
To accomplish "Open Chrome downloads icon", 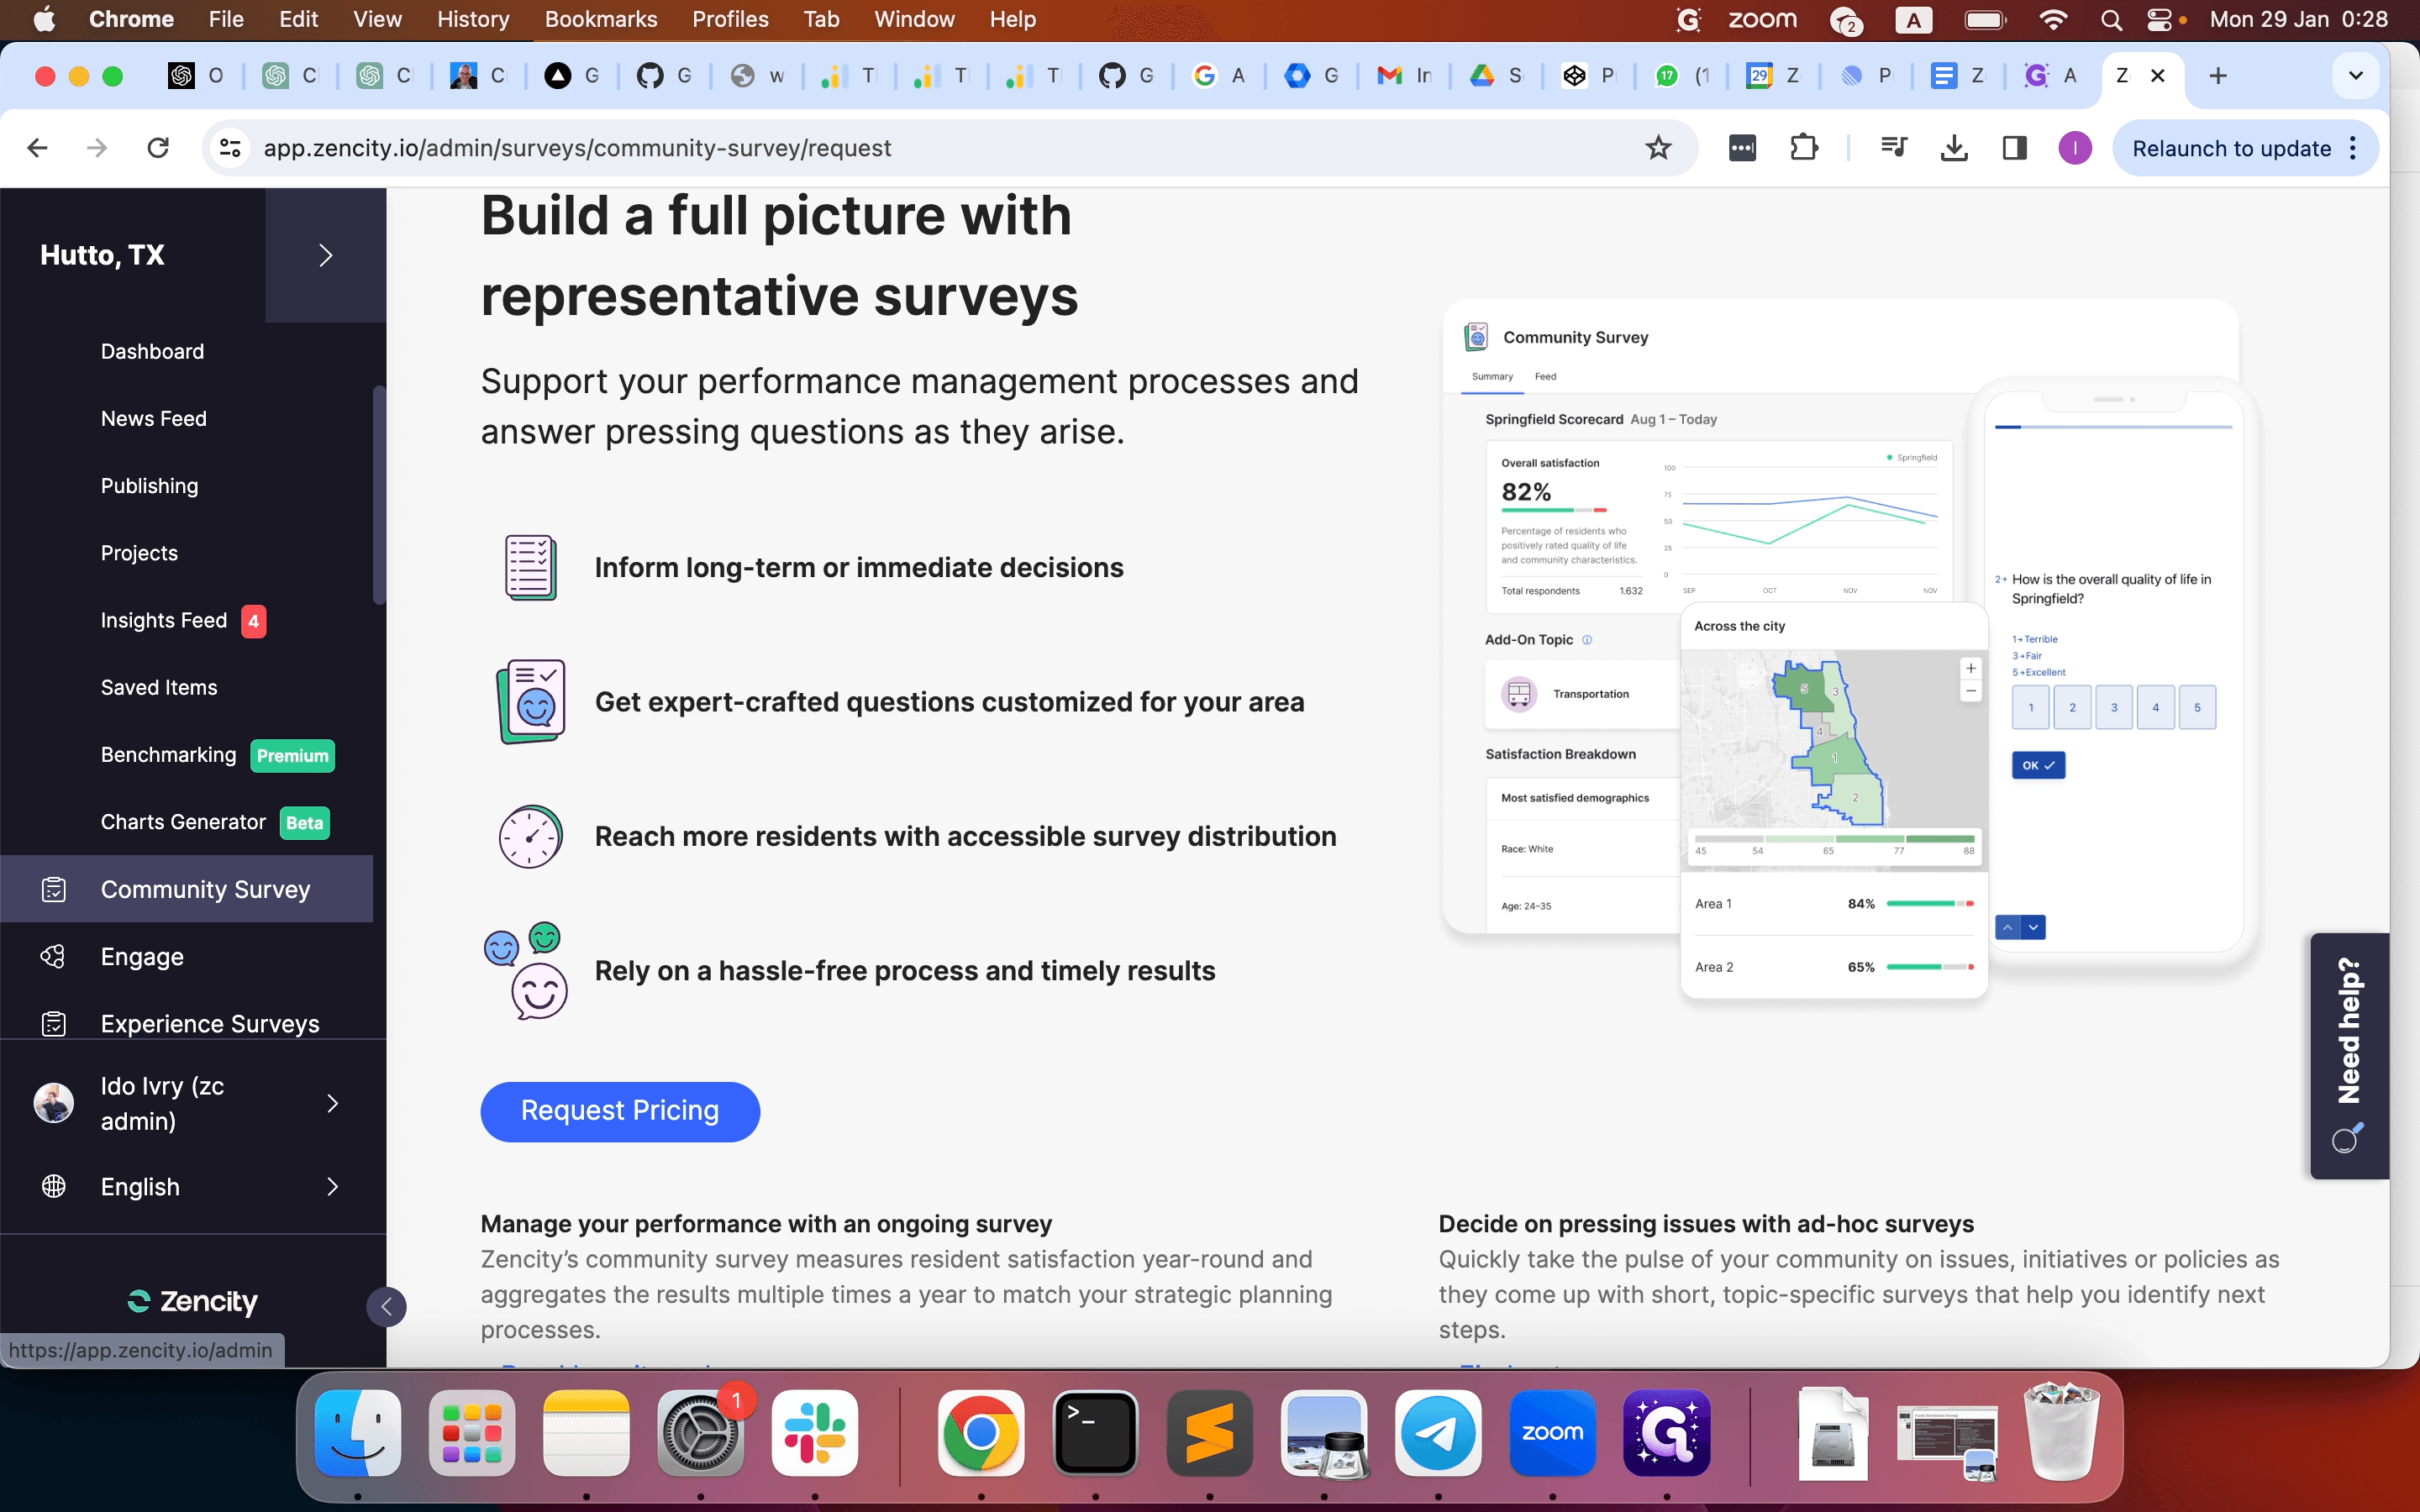I will [1953, 148].
